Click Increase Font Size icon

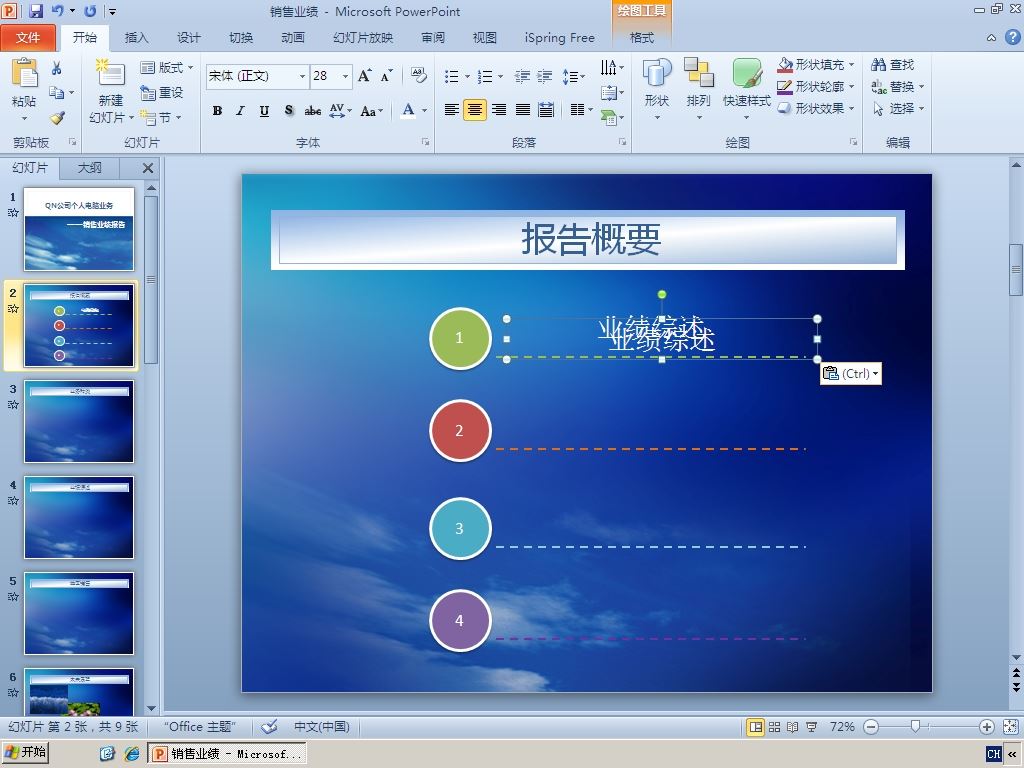[x=365, y=76]
